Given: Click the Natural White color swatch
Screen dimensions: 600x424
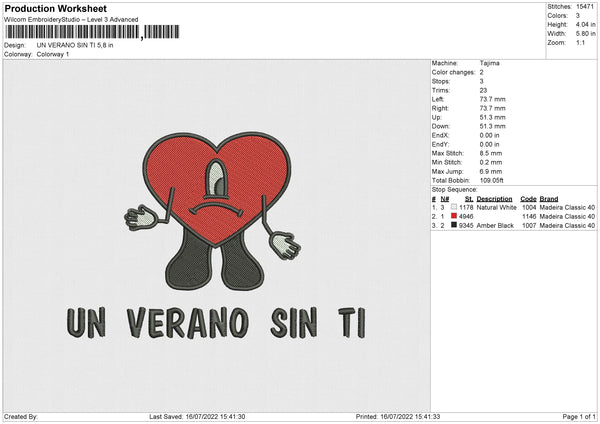Looking at the screenshot, I should point(454,207).
